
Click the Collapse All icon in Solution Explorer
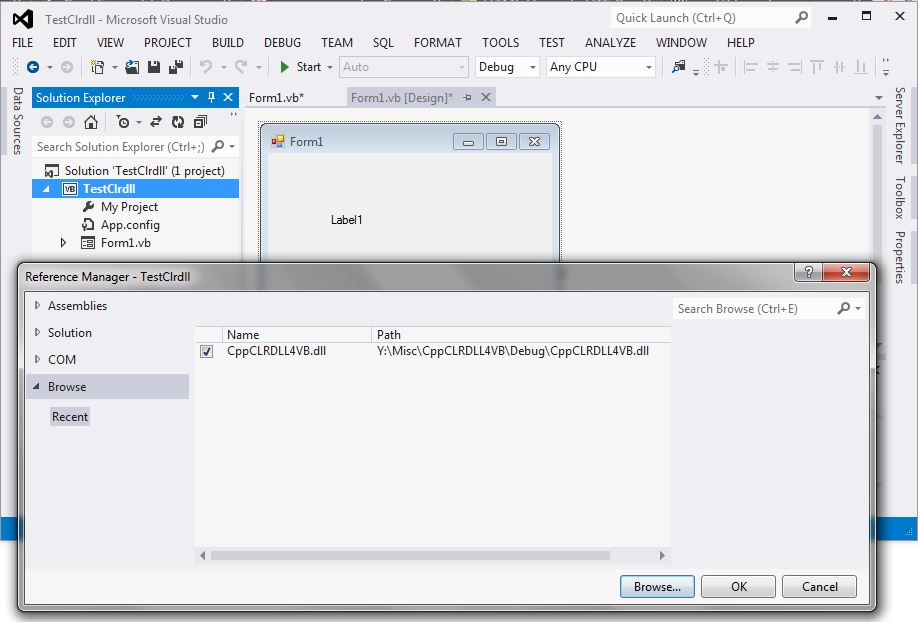[198, 121]
